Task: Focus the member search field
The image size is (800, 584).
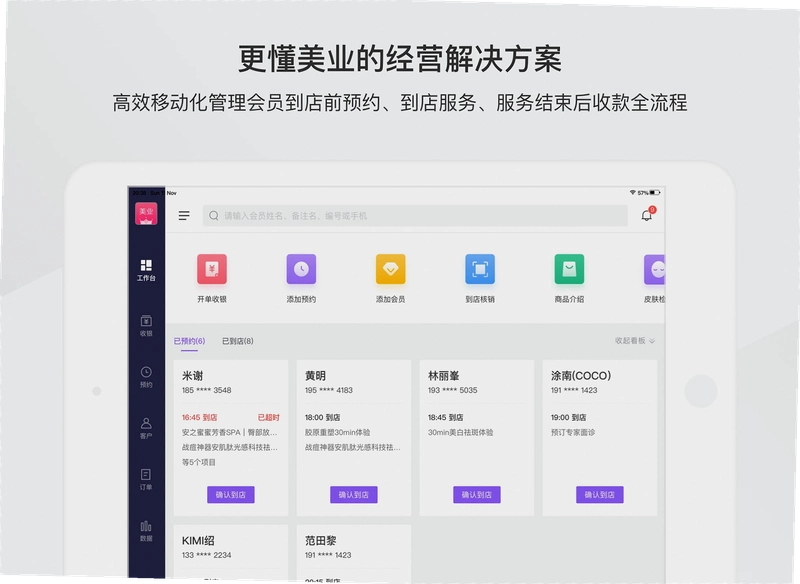Action: tap(415, 216)
